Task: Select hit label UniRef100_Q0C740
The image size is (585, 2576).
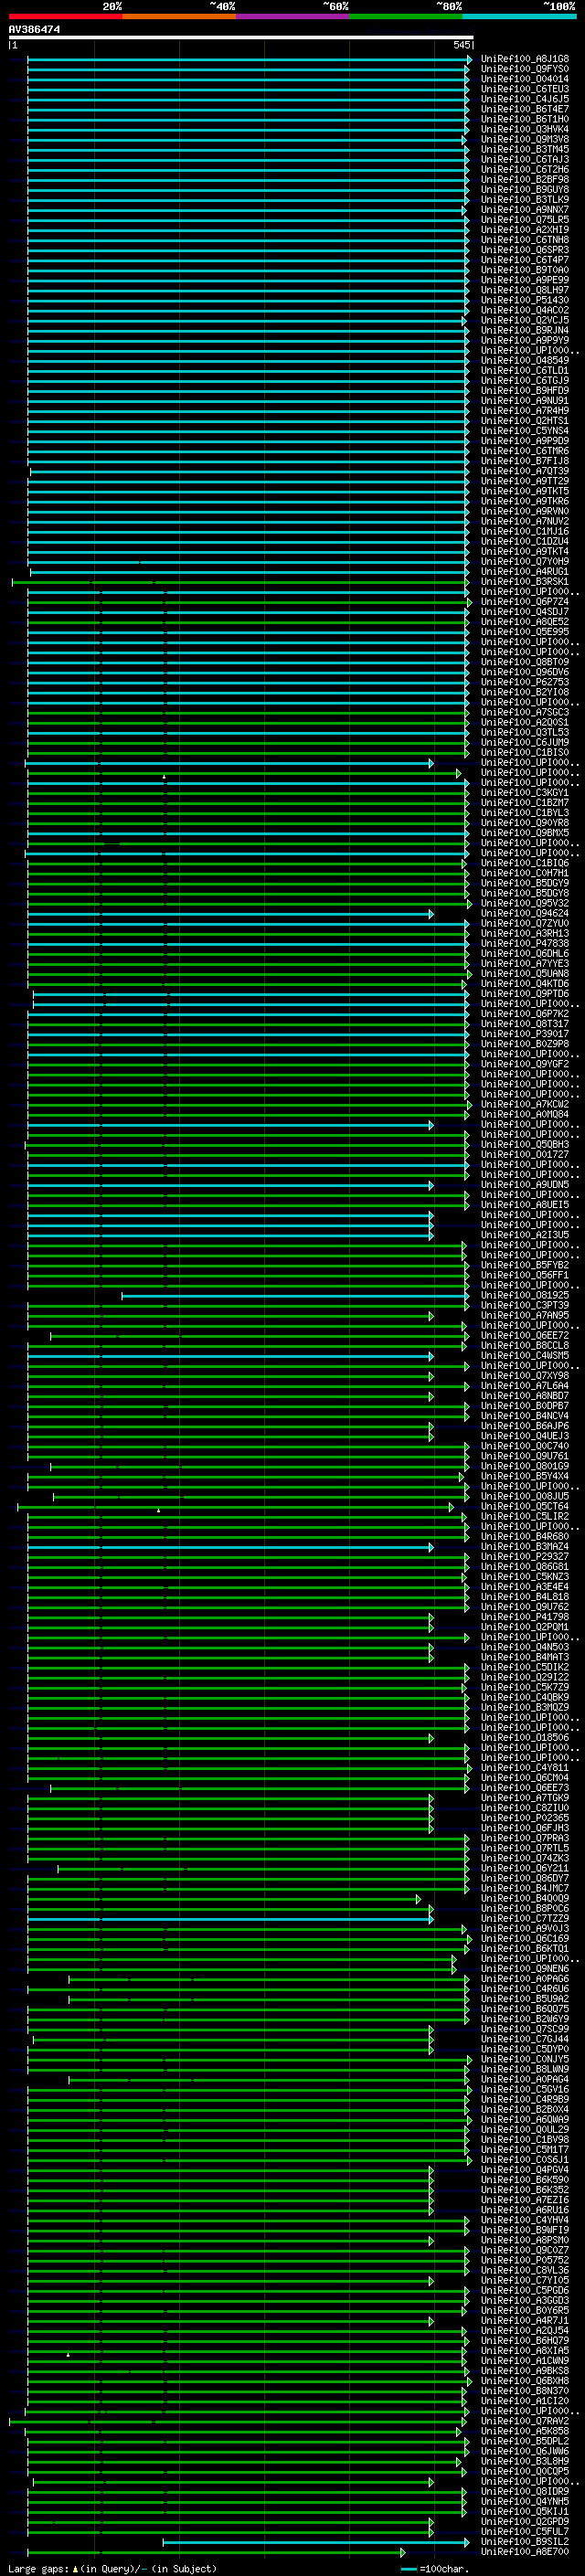Action: click(525, 1446)
